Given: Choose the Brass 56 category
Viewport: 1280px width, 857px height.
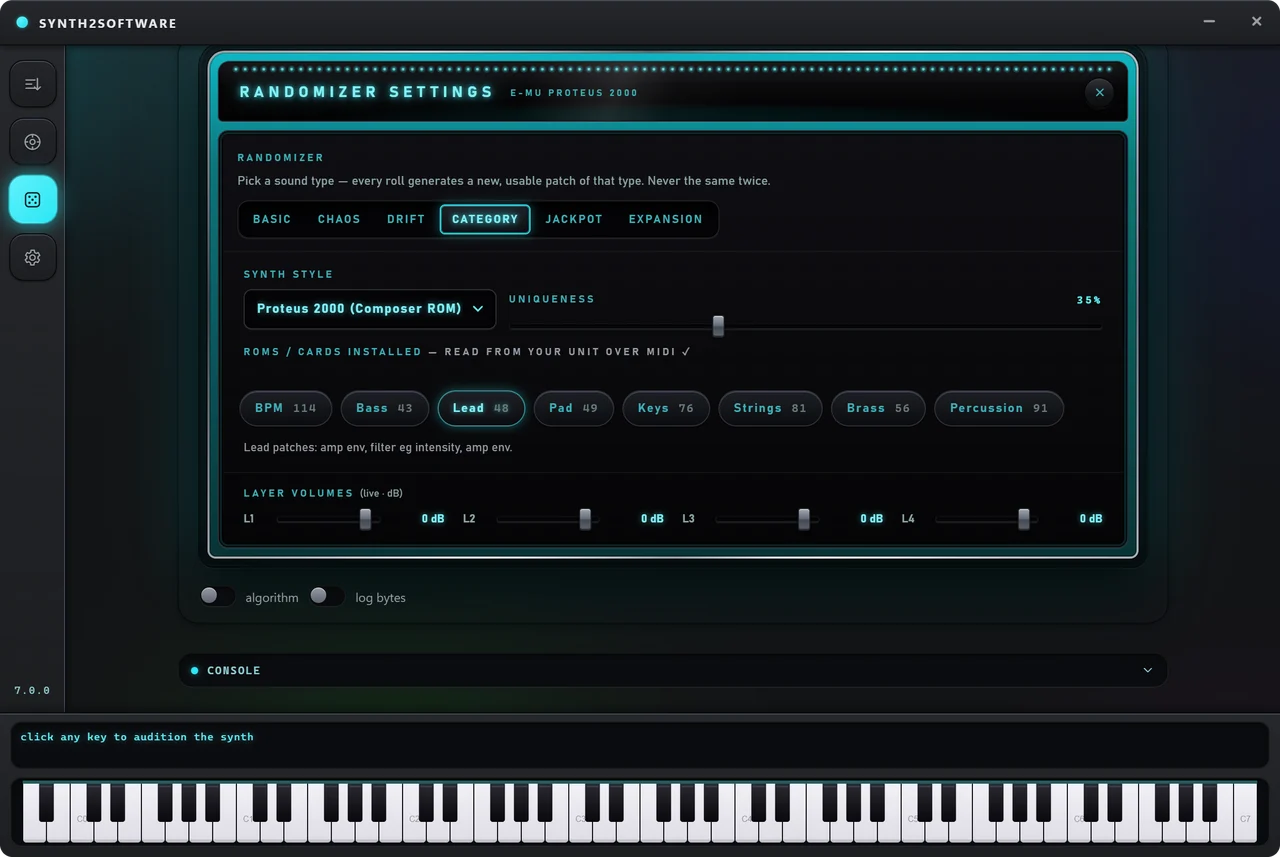Looking at the screenshot, I should point(879,408).
